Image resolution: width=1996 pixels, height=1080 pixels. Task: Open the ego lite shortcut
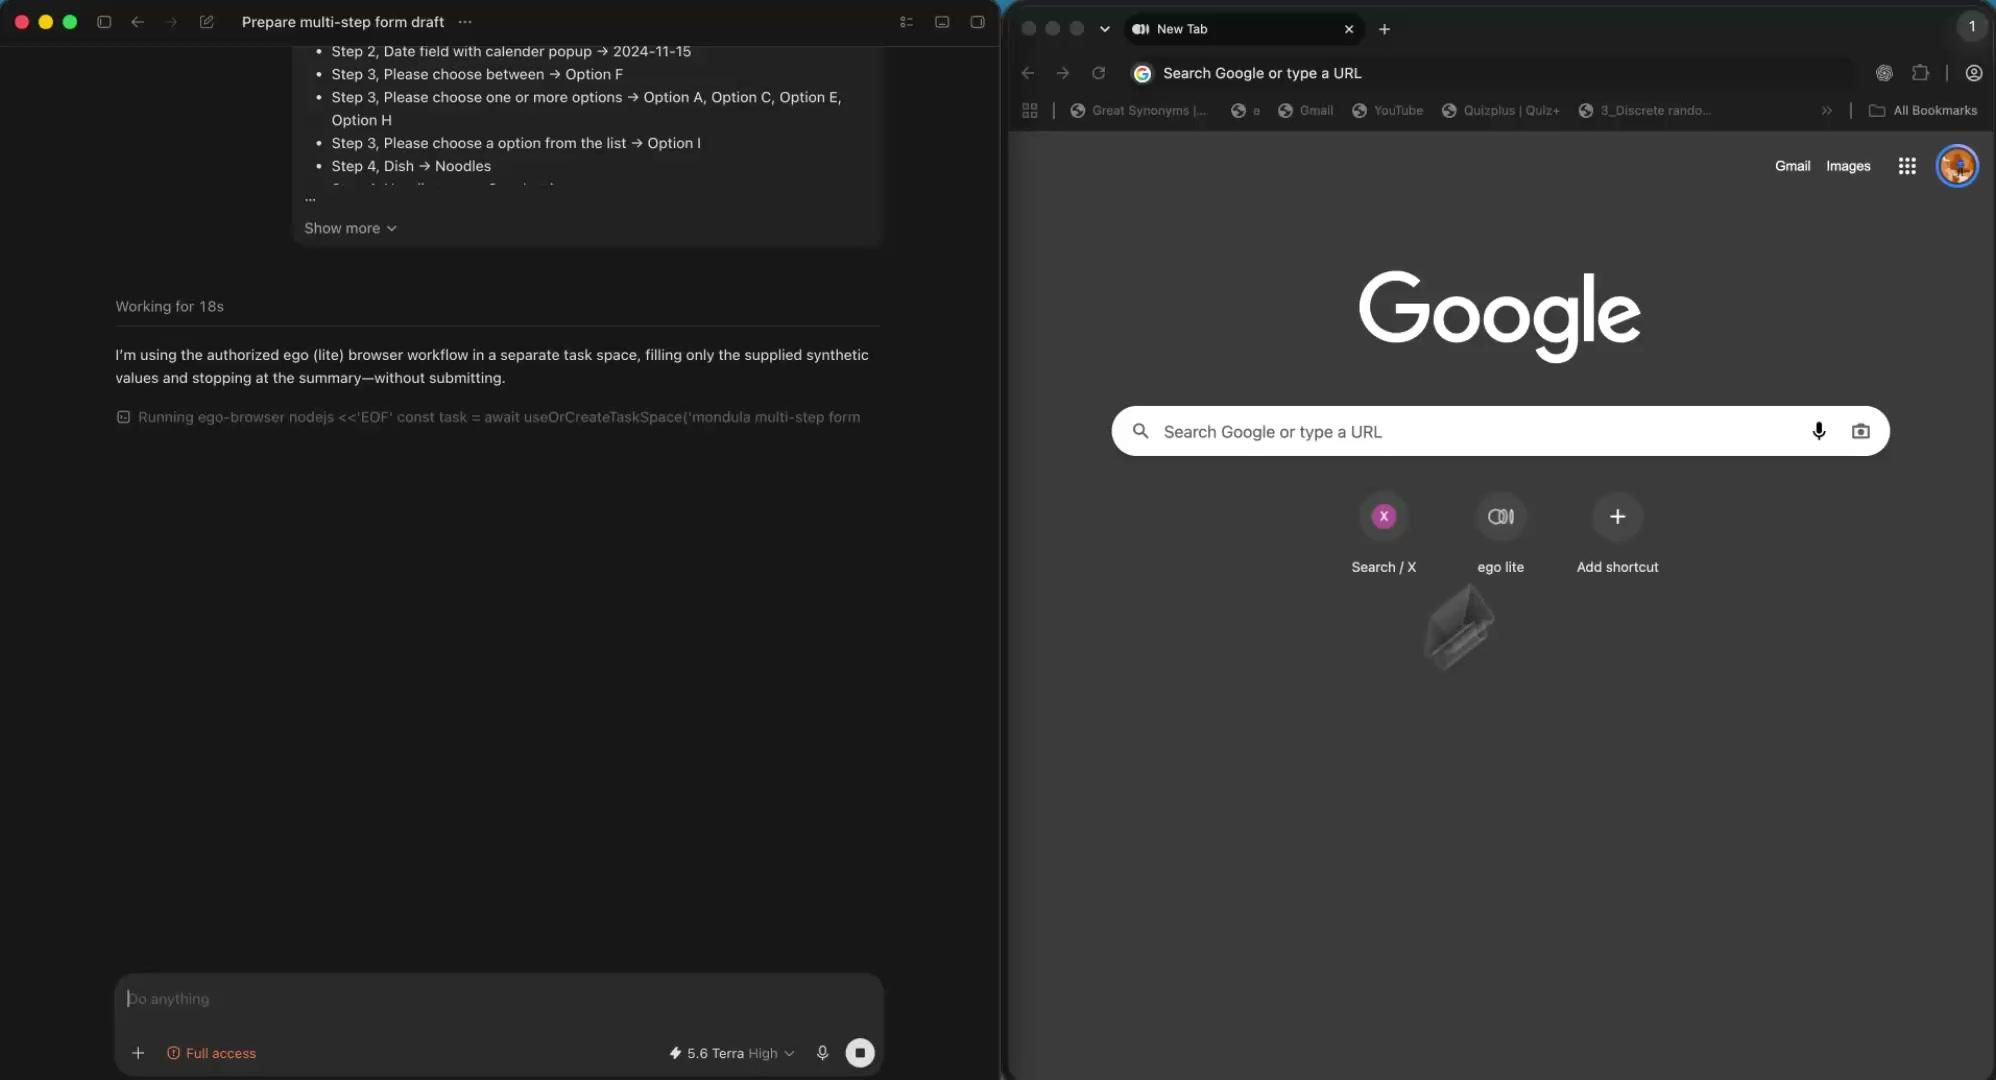pyautogui.click(x=1501, y=535)
